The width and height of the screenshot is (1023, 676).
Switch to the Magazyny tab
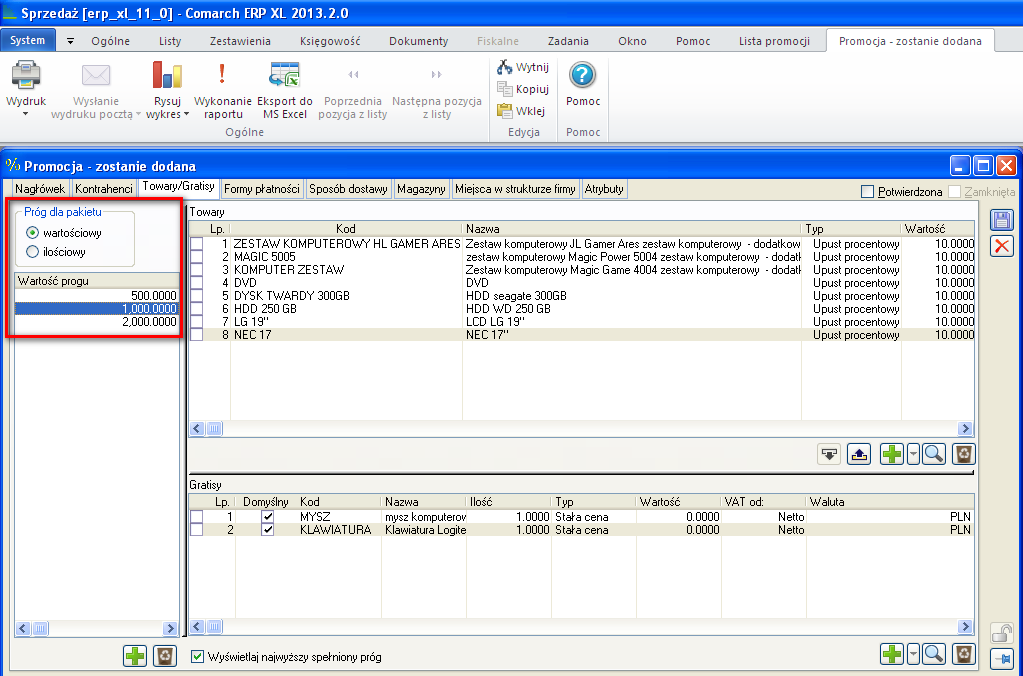(421, 189)
